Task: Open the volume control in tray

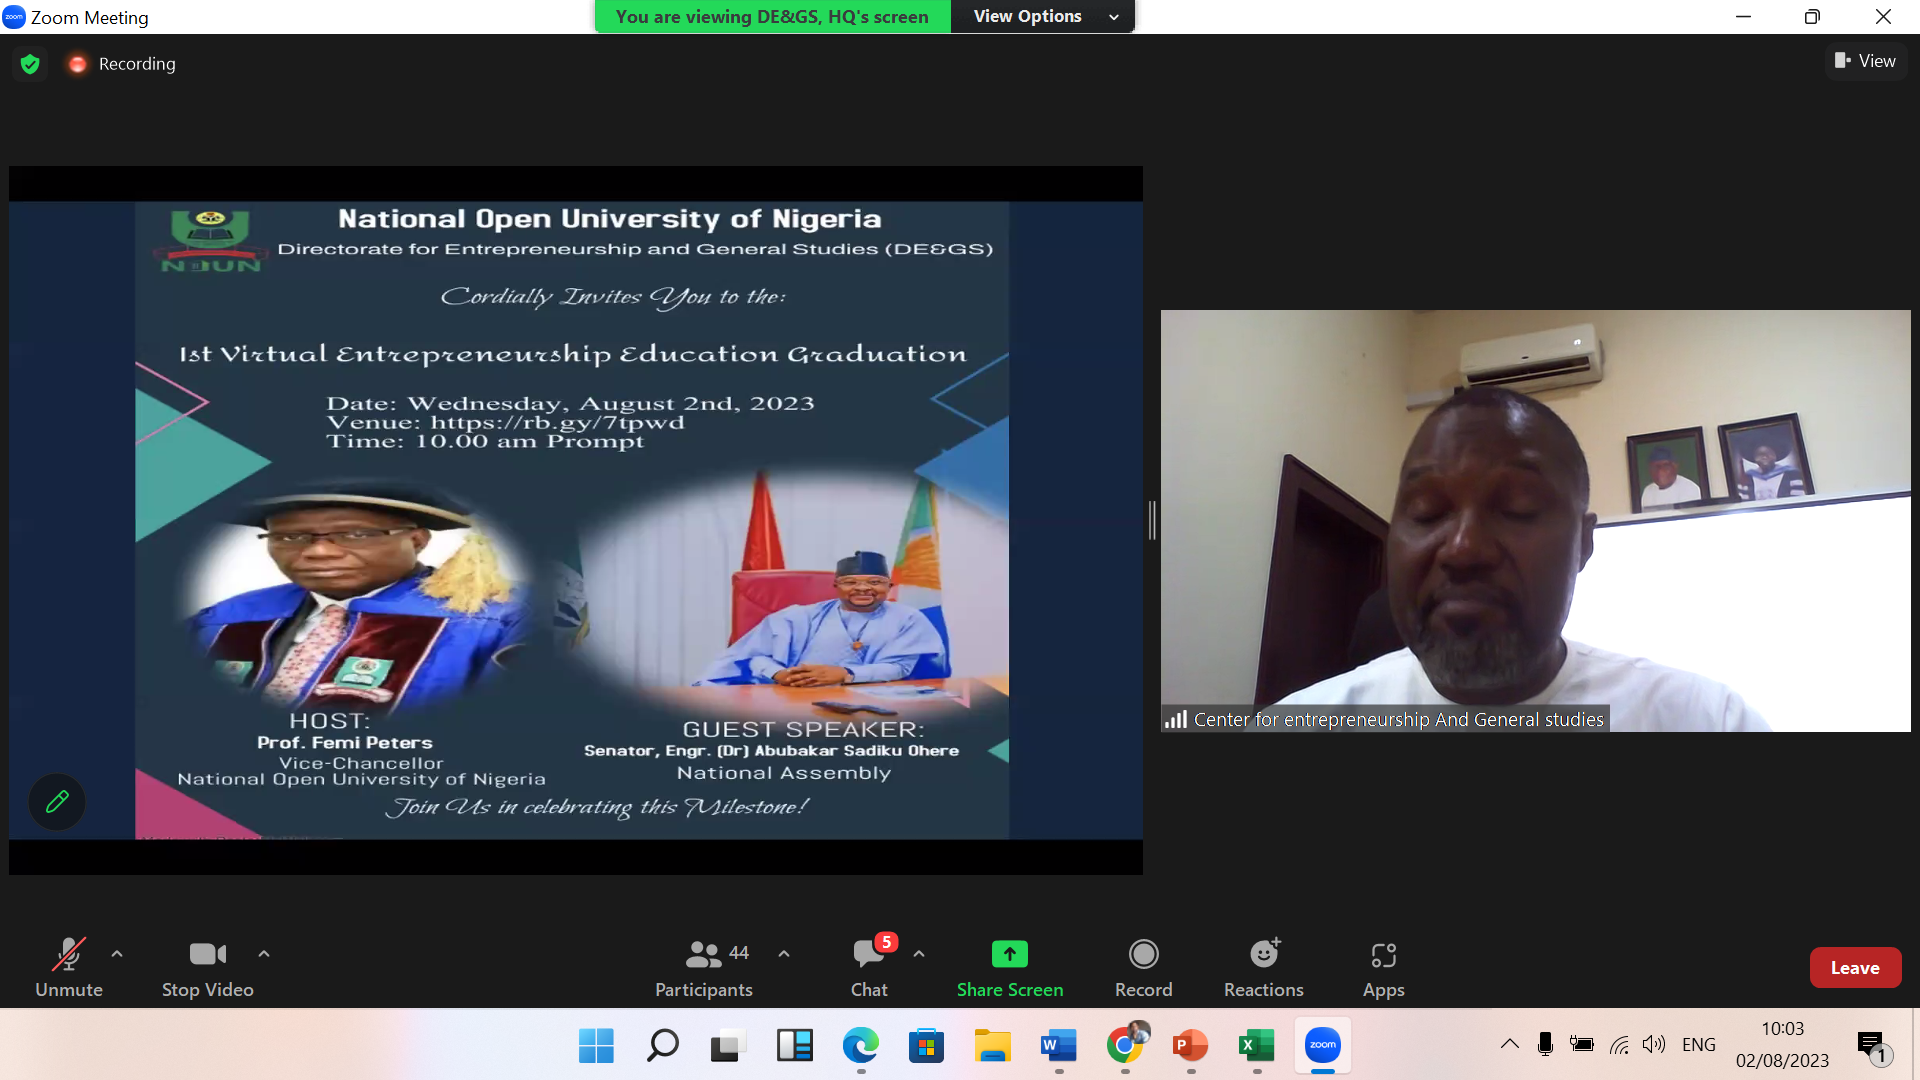Action: coord(1654,1045)
